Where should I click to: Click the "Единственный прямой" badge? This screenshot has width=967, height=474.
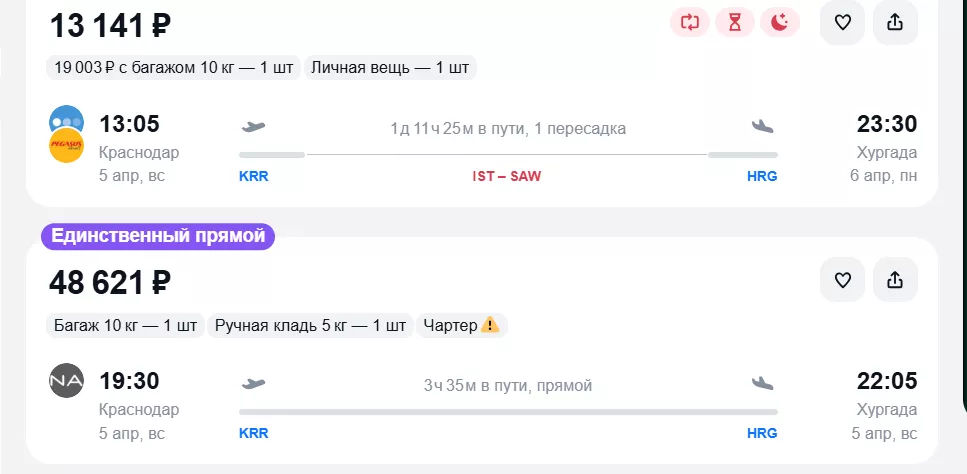[x=157, y=237]
